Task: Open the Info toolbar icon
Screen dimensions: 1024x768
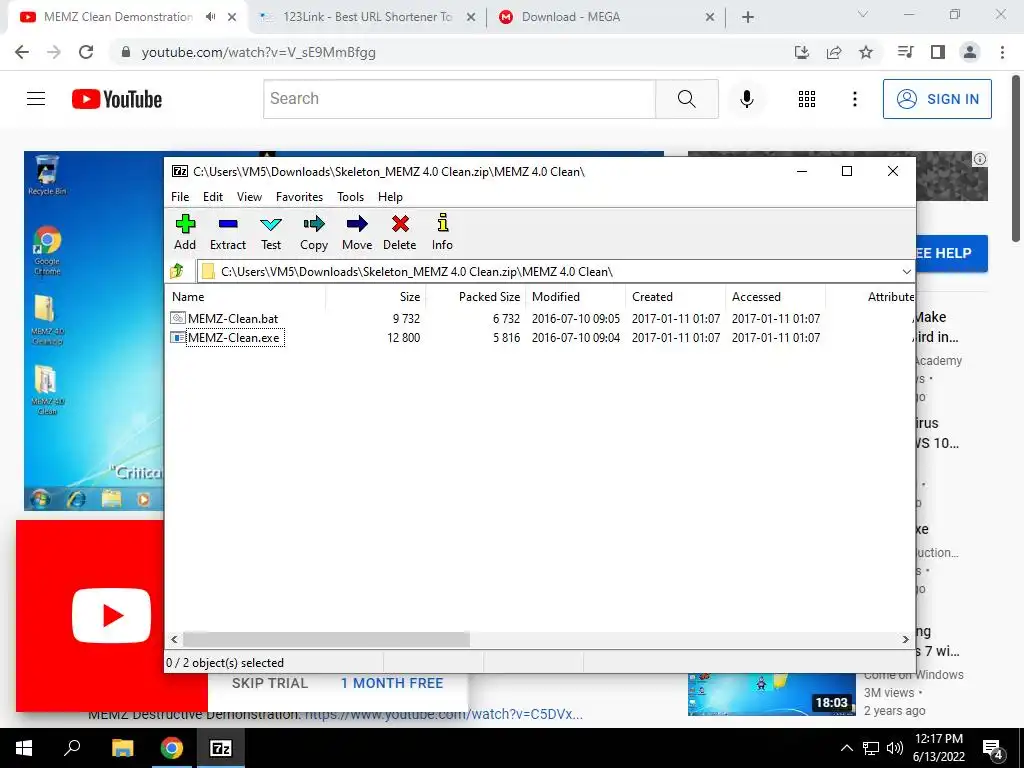Action: (442, 232)
